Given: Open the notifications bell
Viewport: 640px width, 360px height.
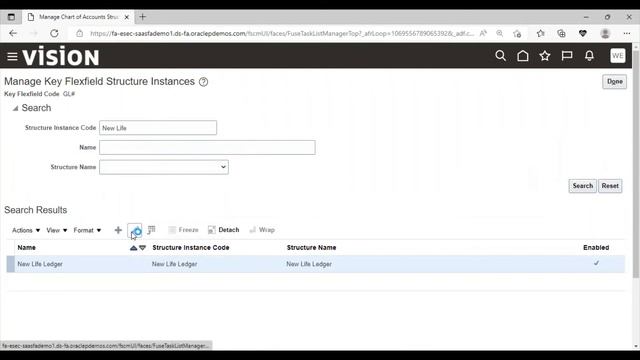Looking at the screenshot, I should (589, 56).
